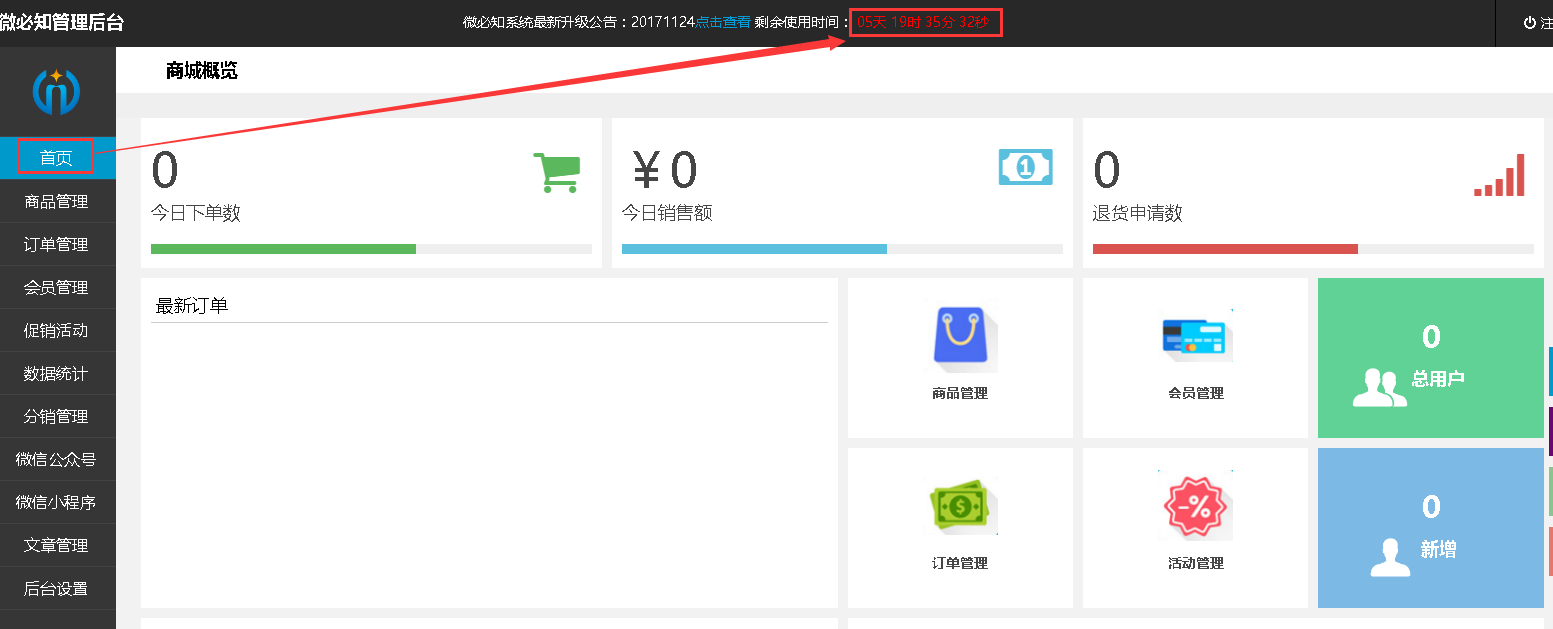
Task: Select 首页 in the sidebar menu
Action: (56, 158)
